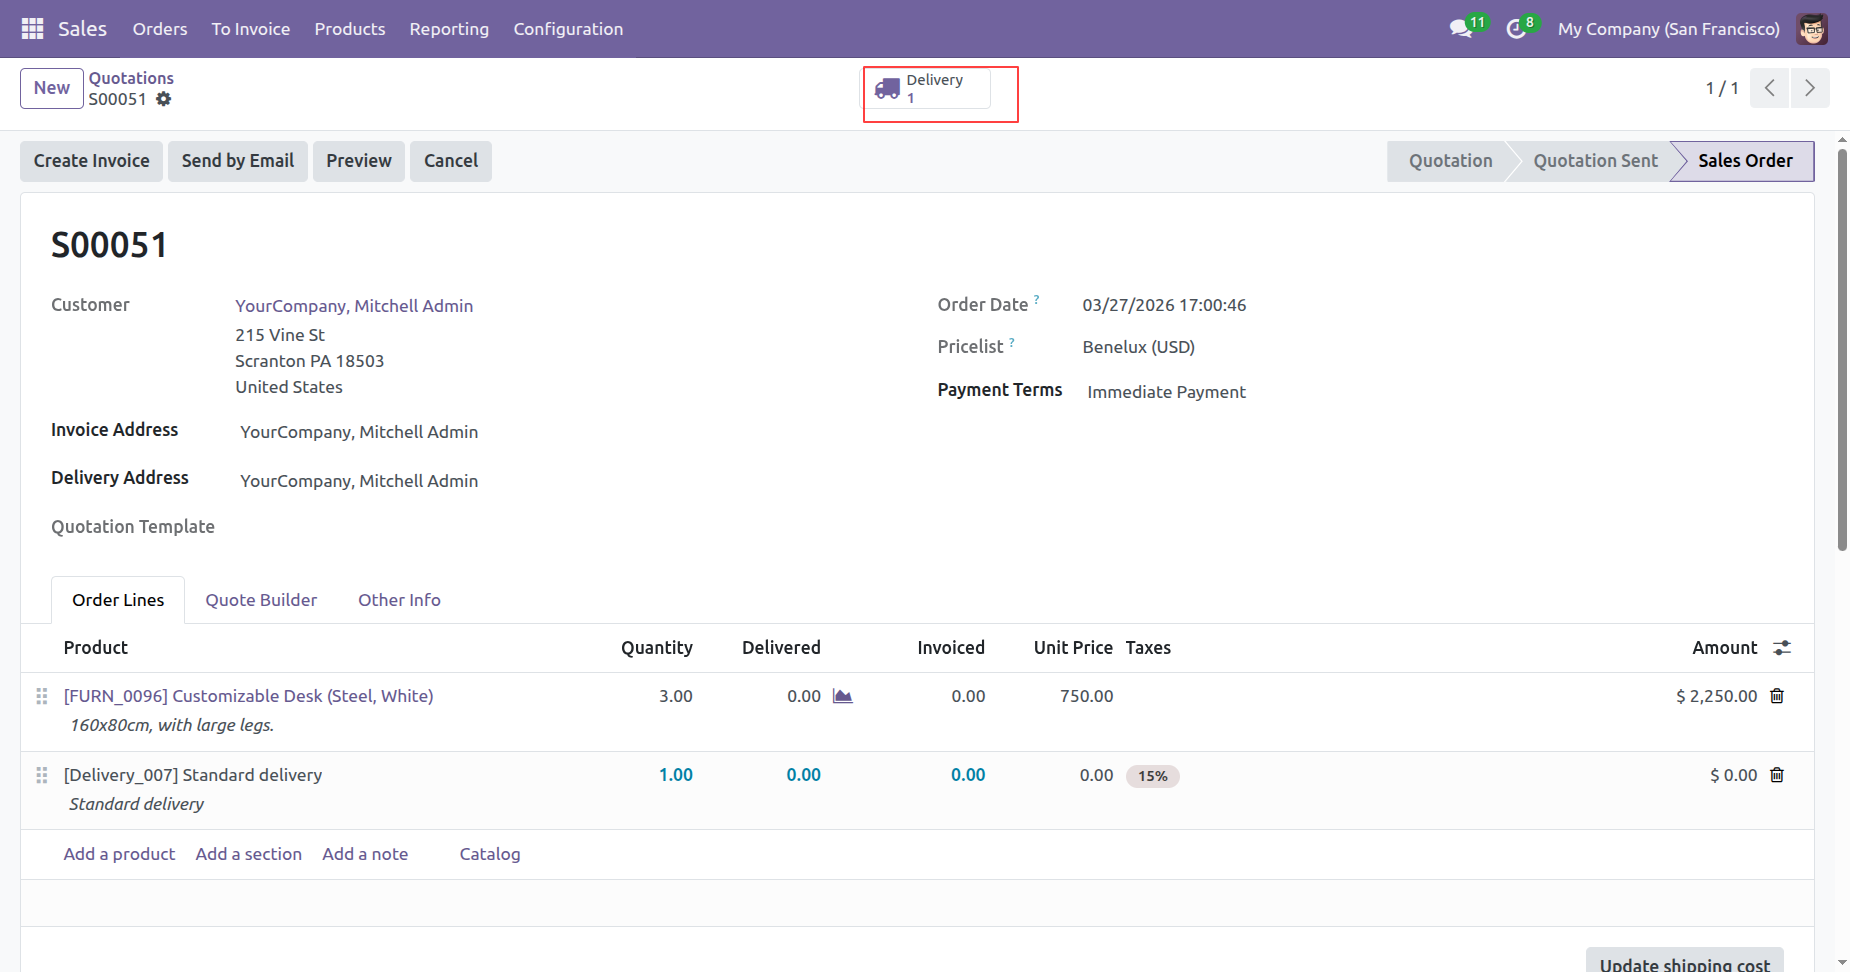Click the gear icon beside S00051

[164, 99]
